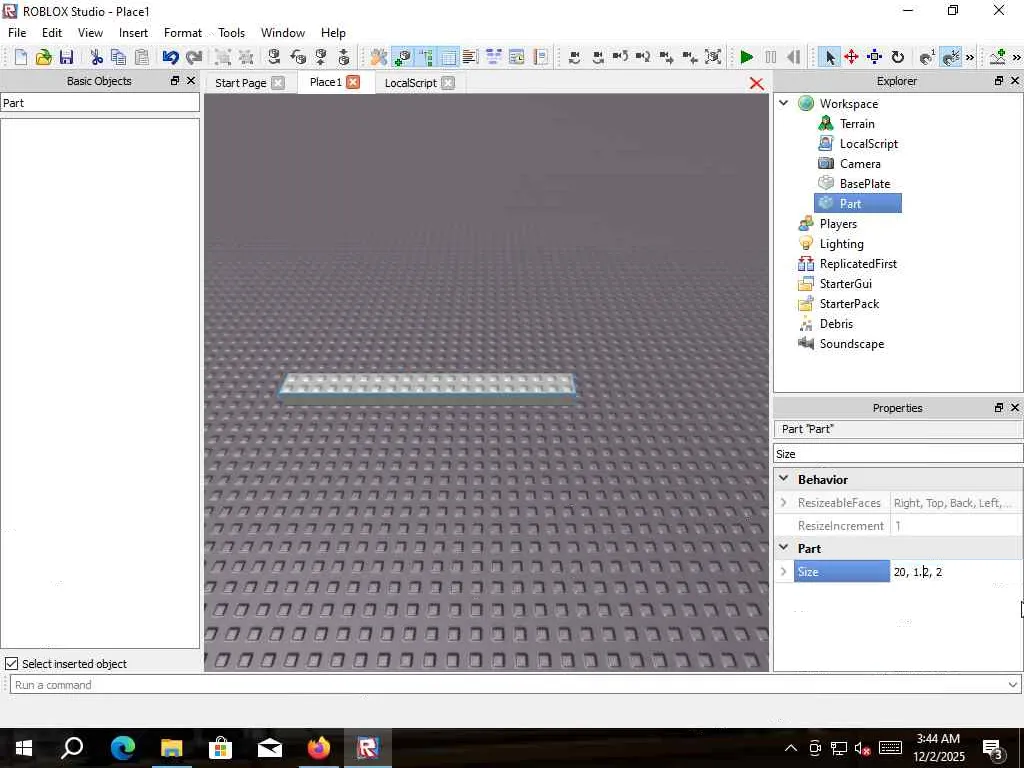
Task: Click the Basic Objects search field
Action: coord(100,103)
